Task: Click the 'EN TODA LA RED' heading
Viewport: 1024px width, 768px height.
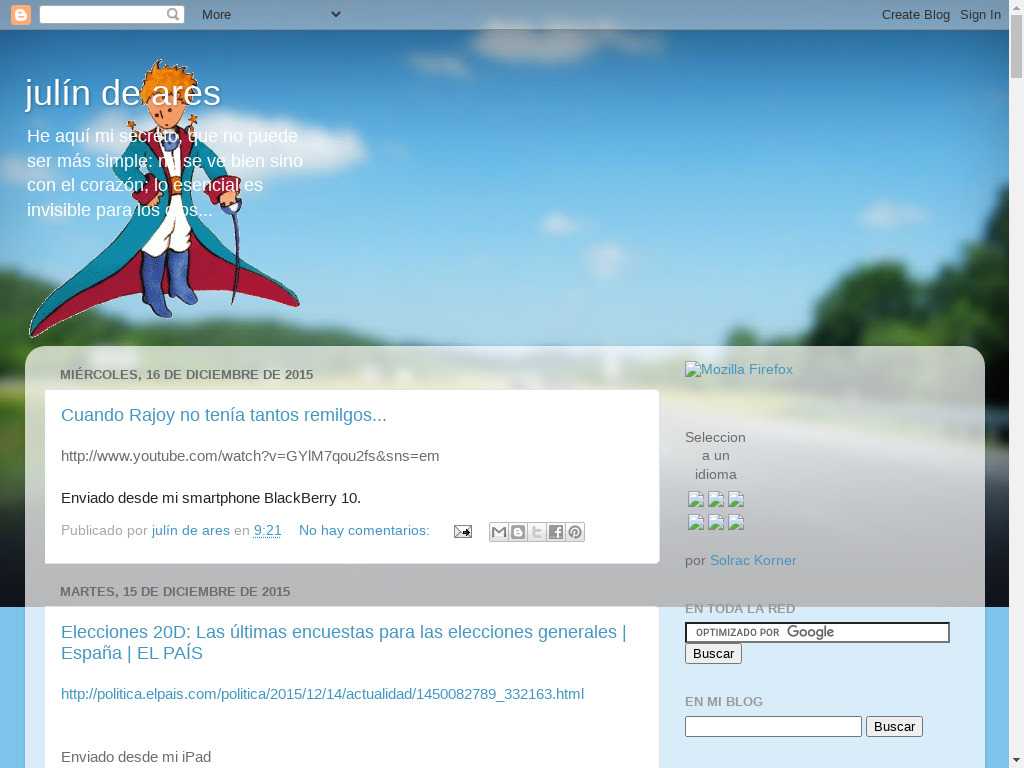Action: 740,609
